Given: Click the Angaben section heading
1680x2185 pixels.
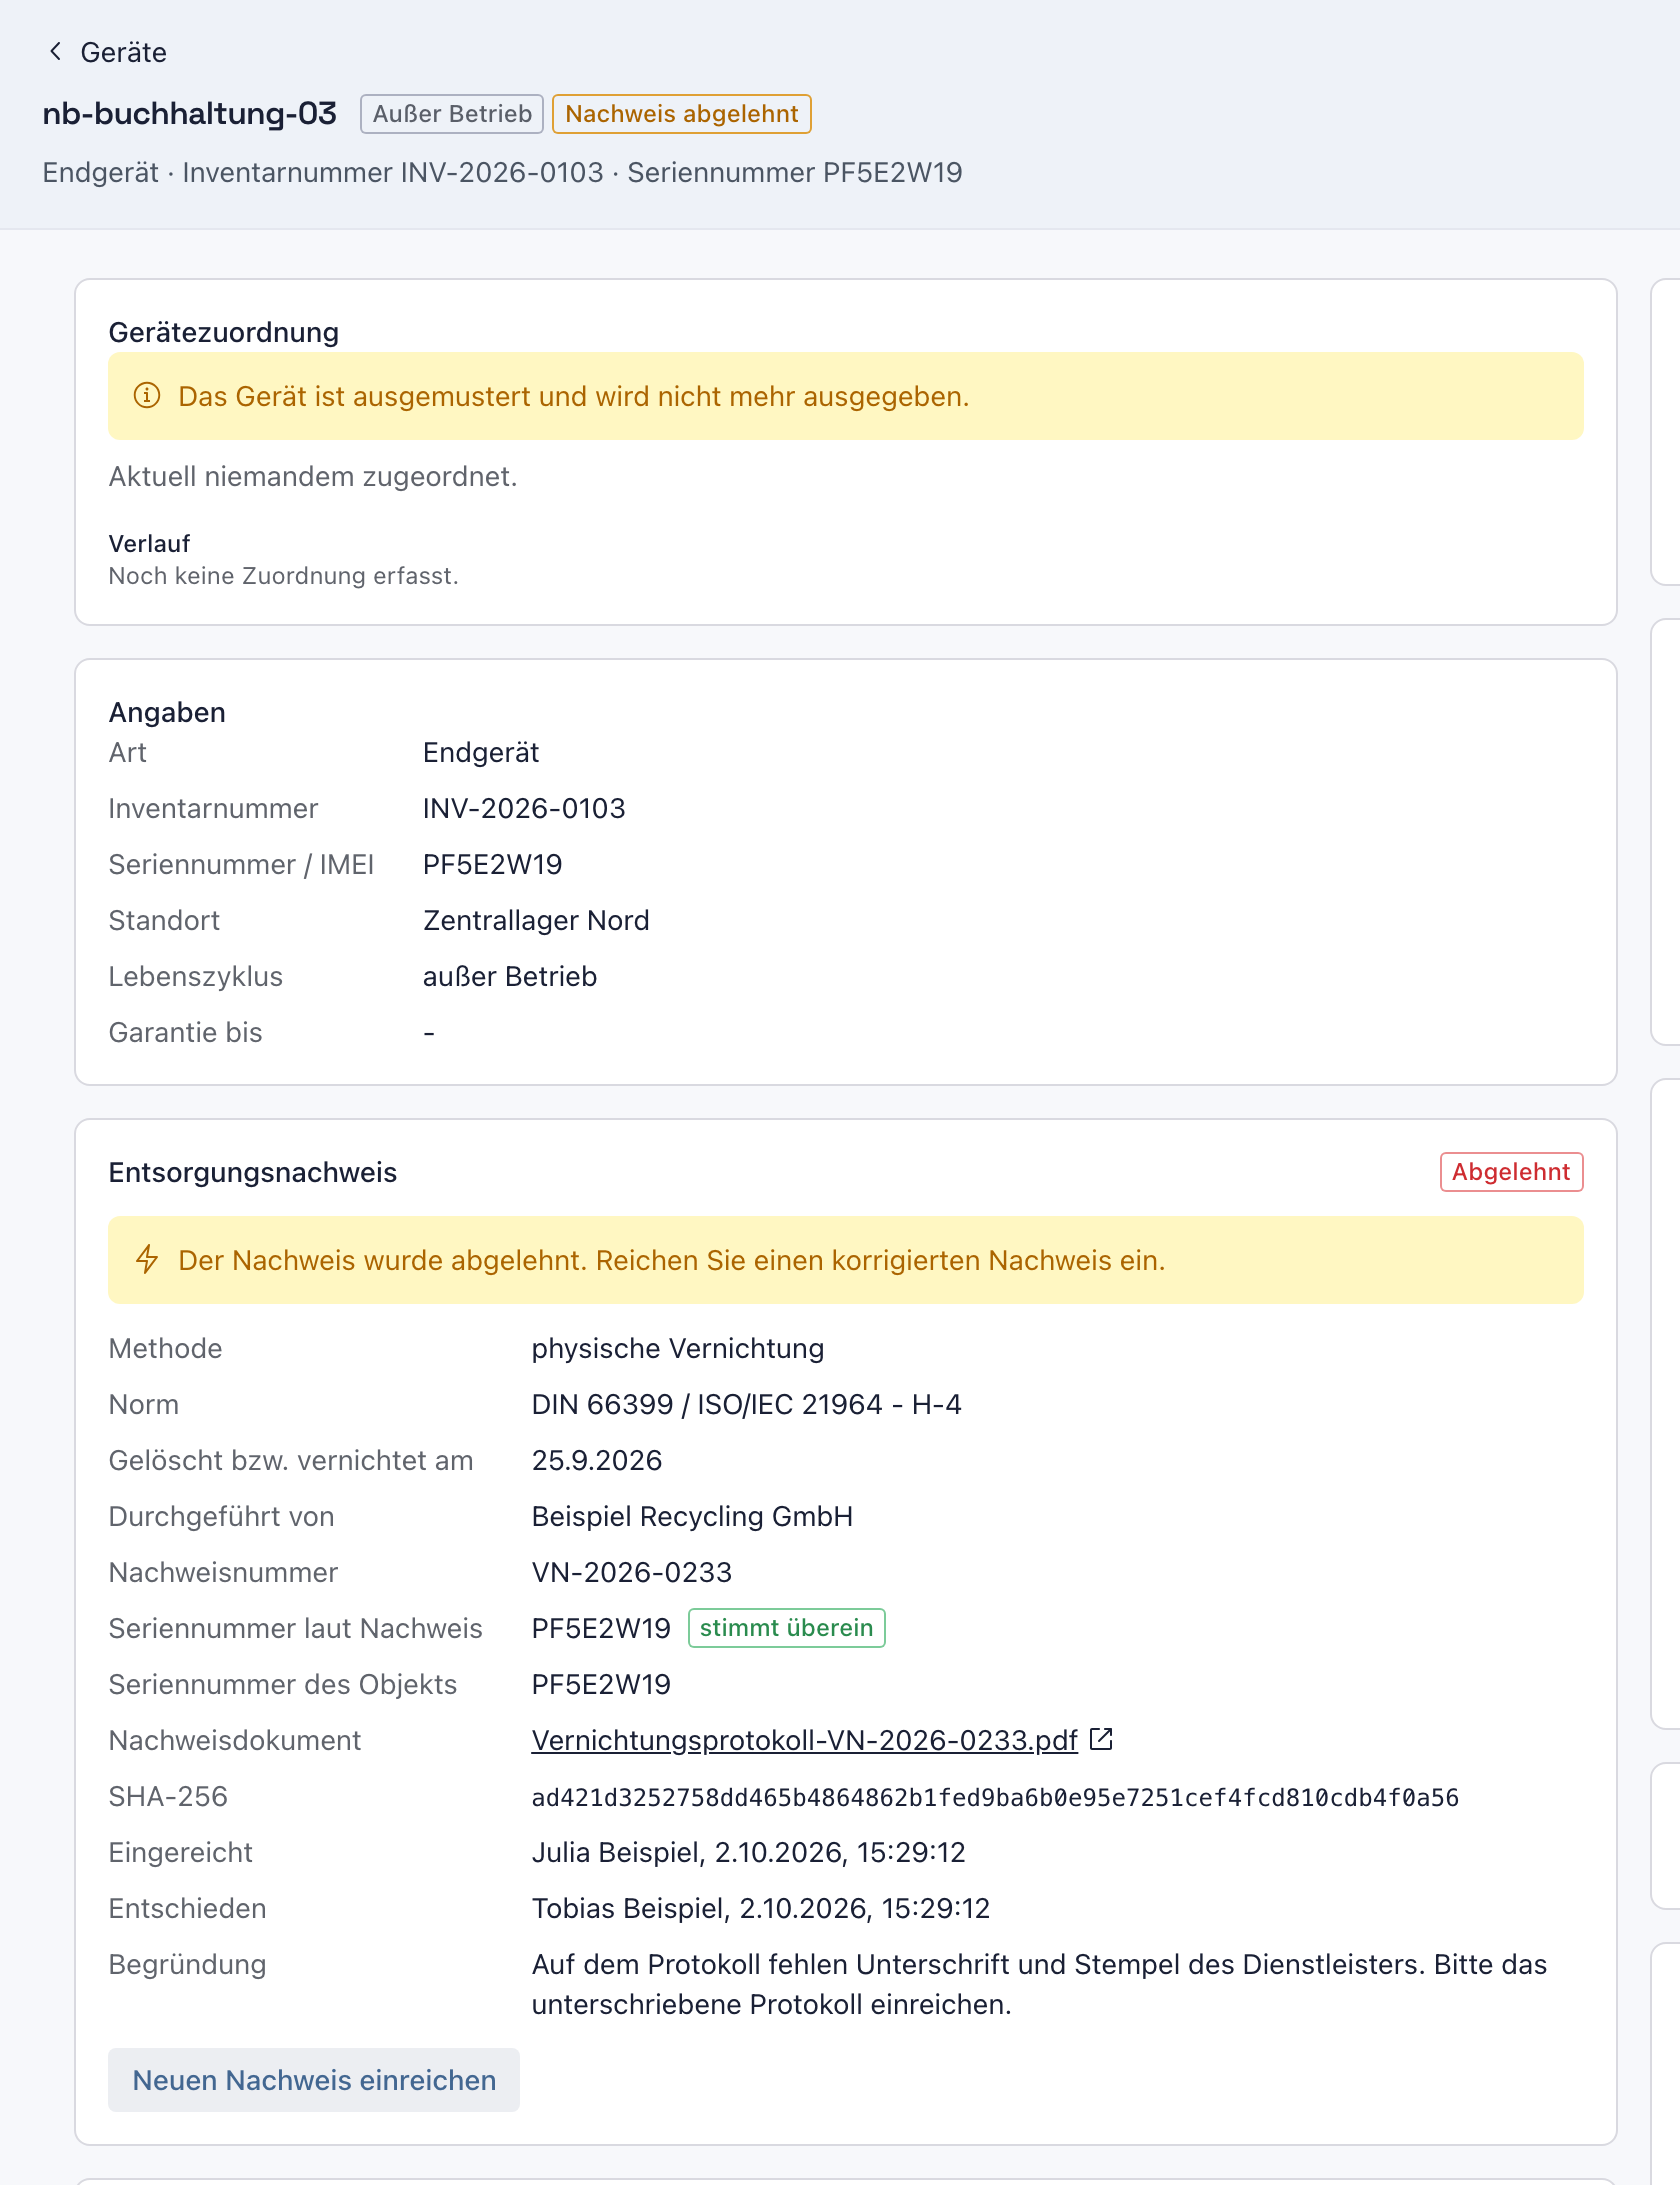Looking at the screenshot, I should (167, 712).
